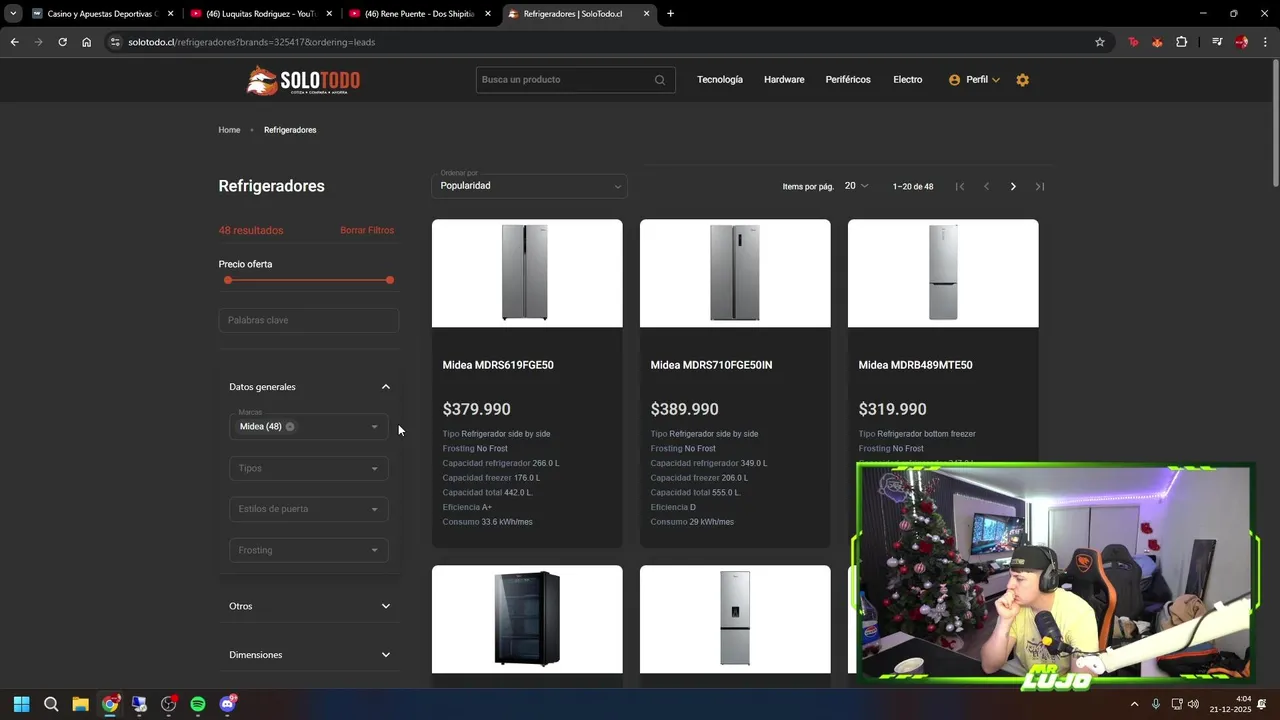Jump to last results page arrow
Viewport: 1280px width, 720px height.
(1040, 186)
